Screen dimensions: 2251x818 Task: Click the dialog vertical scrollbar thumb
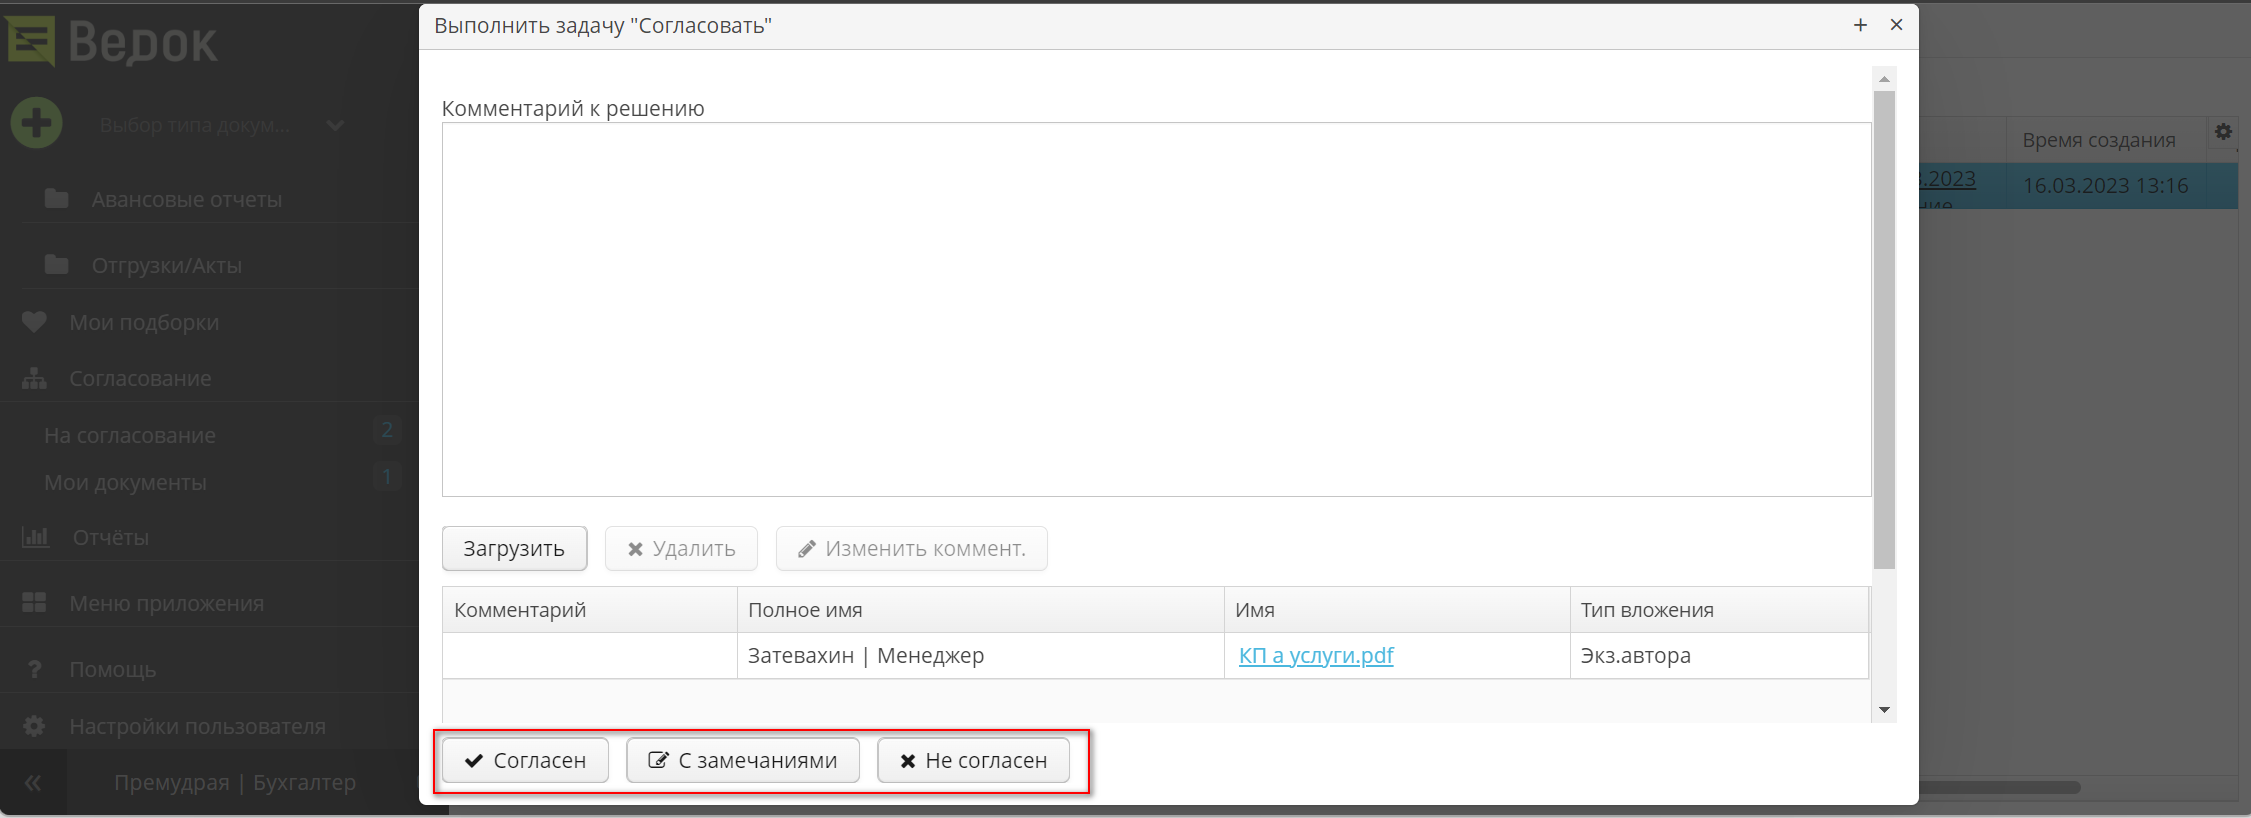click(x=1884, y=330)
